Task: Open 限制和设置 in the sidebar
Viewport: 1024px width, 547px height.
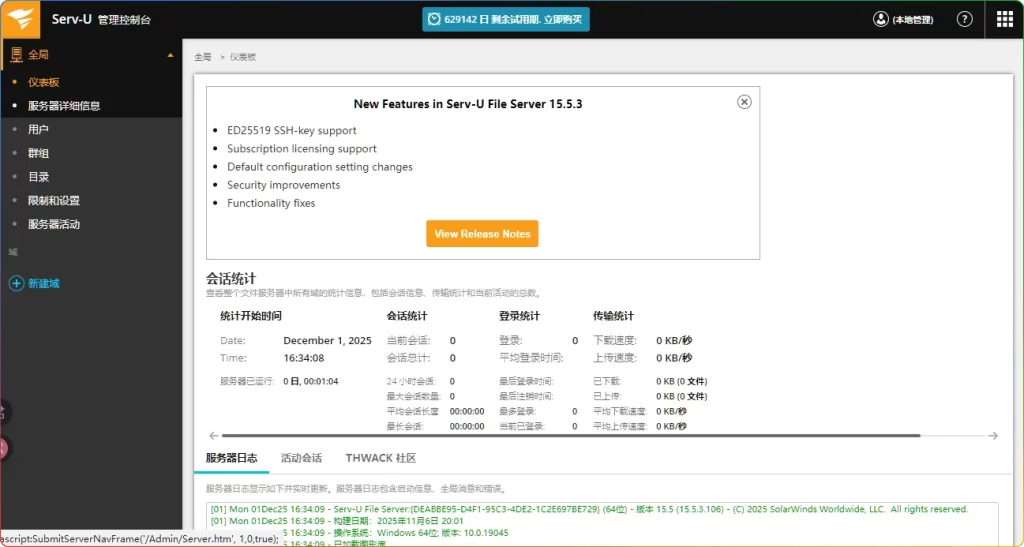Action: [x=54, y=200]
